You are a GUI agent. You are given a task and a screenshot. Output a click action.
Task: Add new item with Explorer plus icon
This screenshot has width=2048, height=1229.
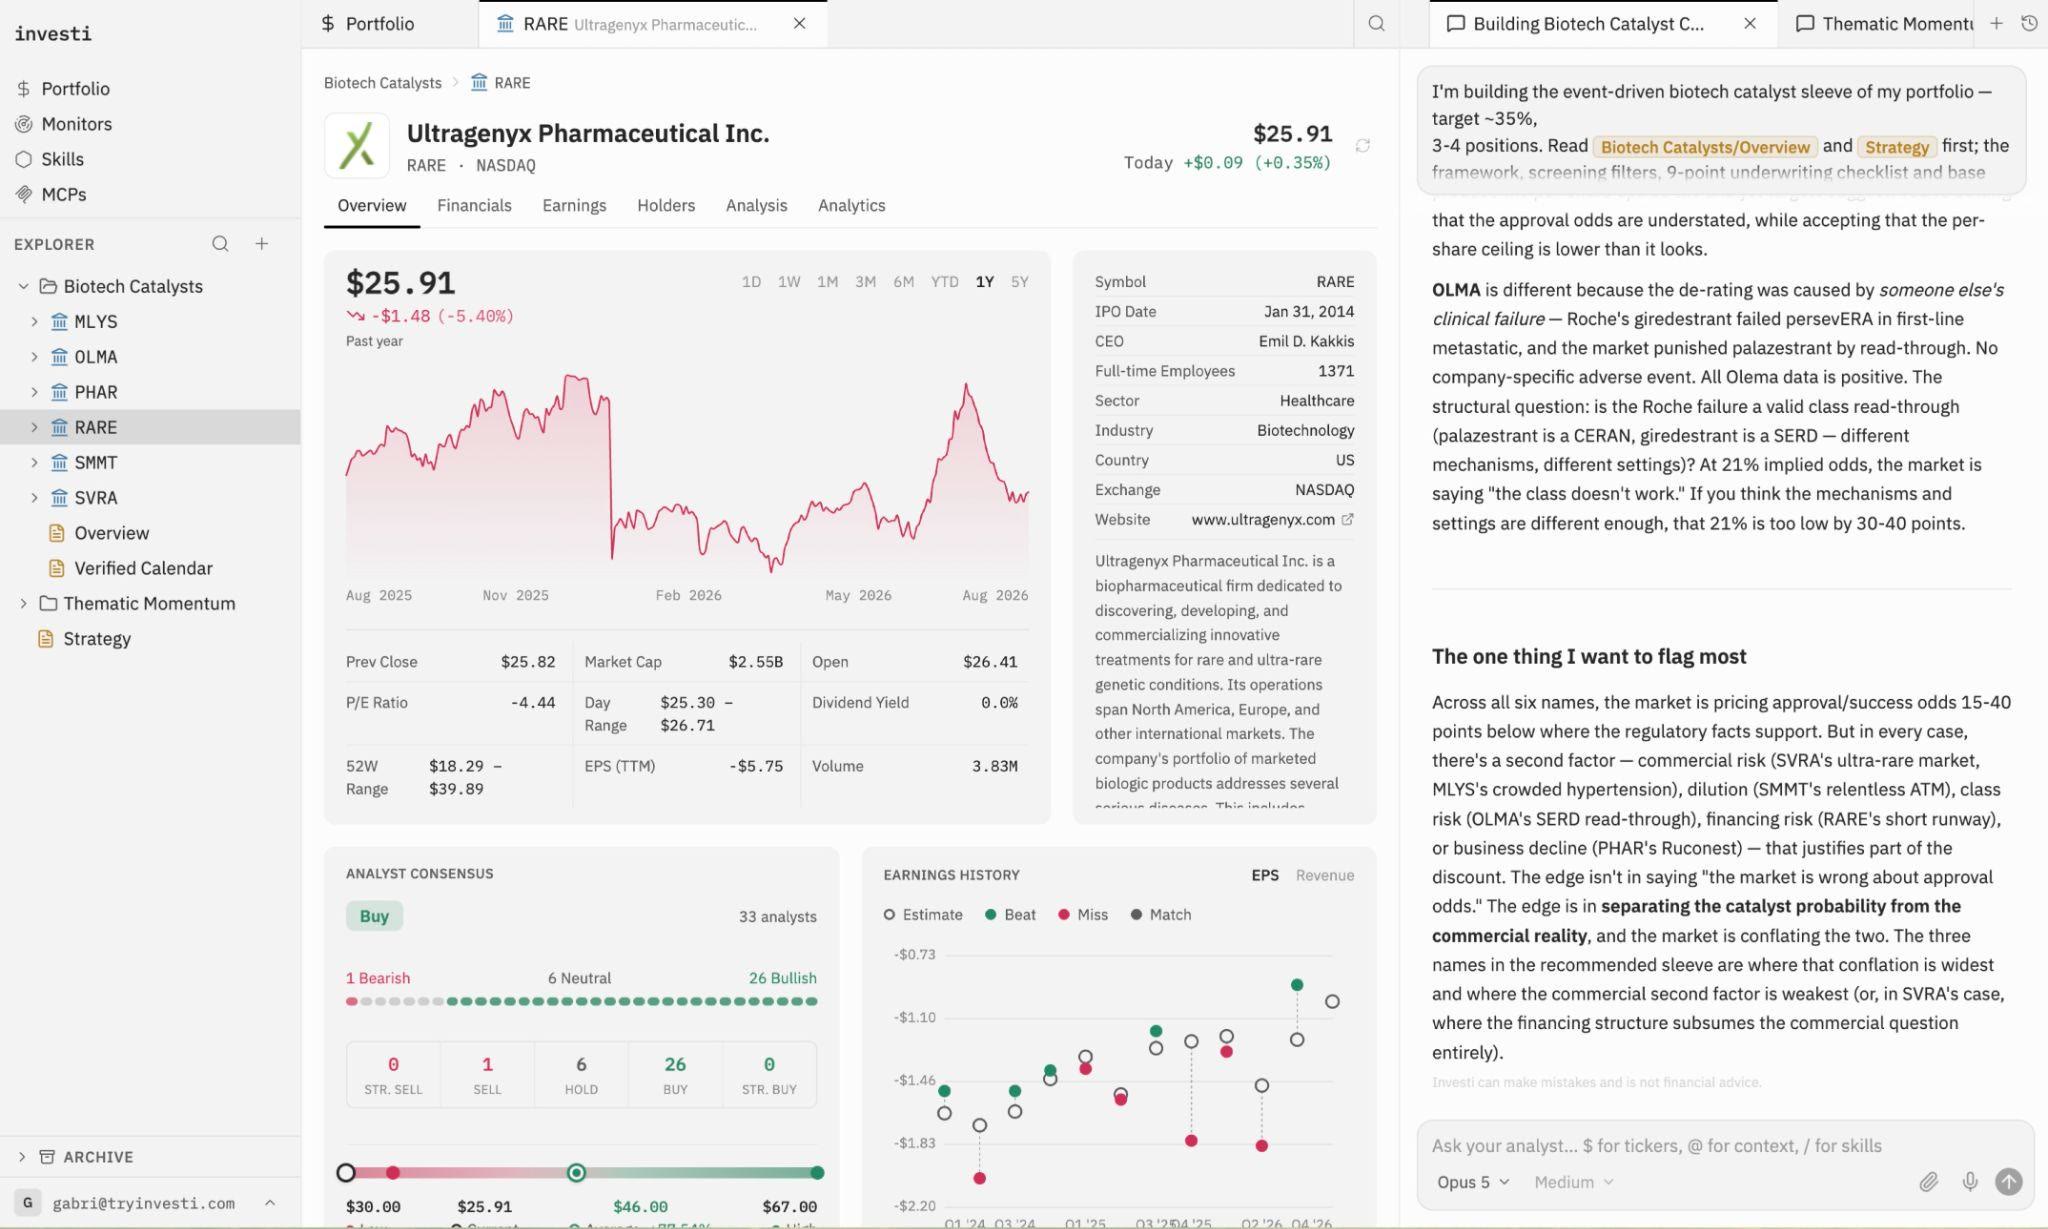[x=261, y=244]
